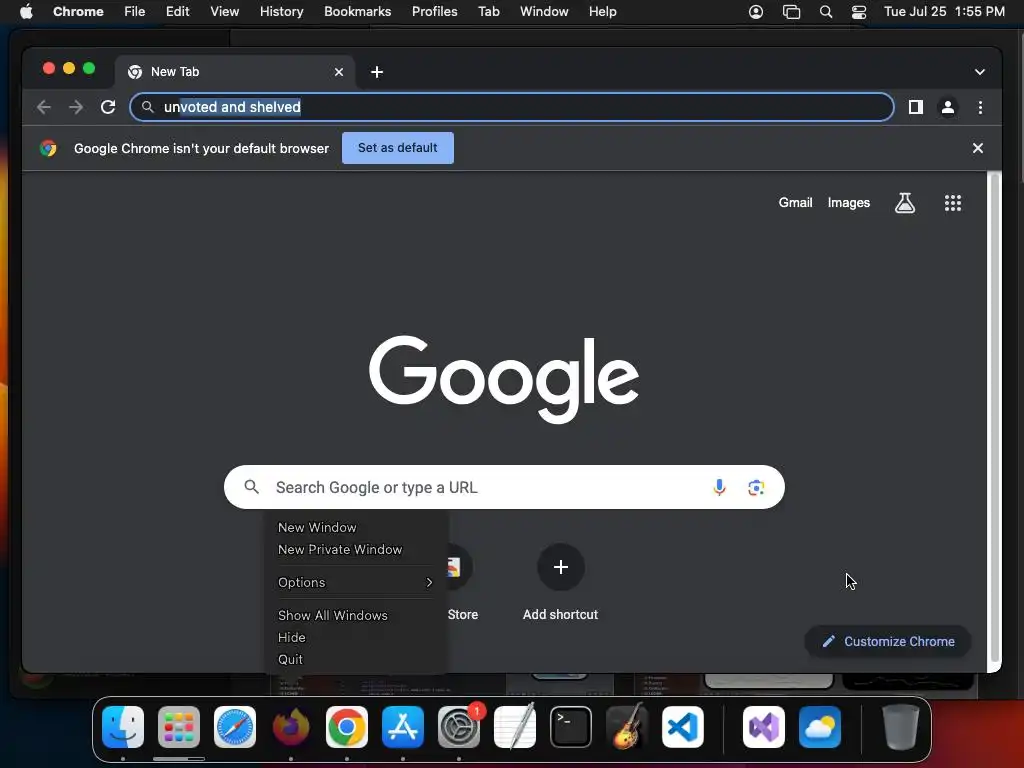Search by image with Google Lens icon
Viewport: 1024px width, 768px height.
[x=756, y=487]
